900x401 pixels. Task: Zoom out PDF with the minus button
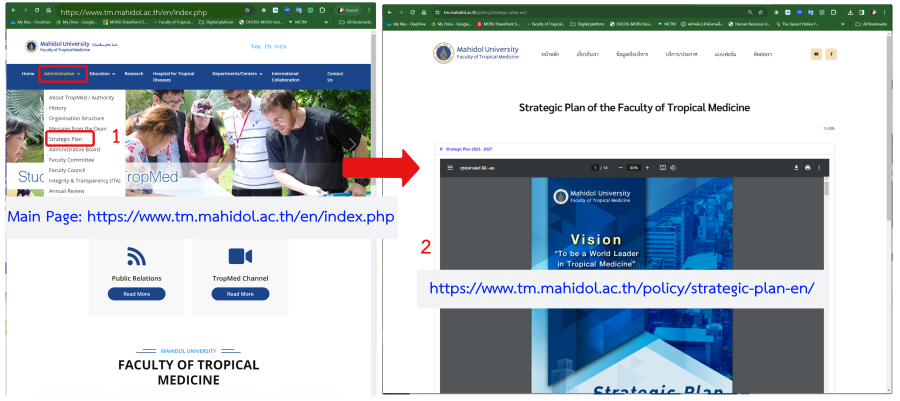coord(620,168)
